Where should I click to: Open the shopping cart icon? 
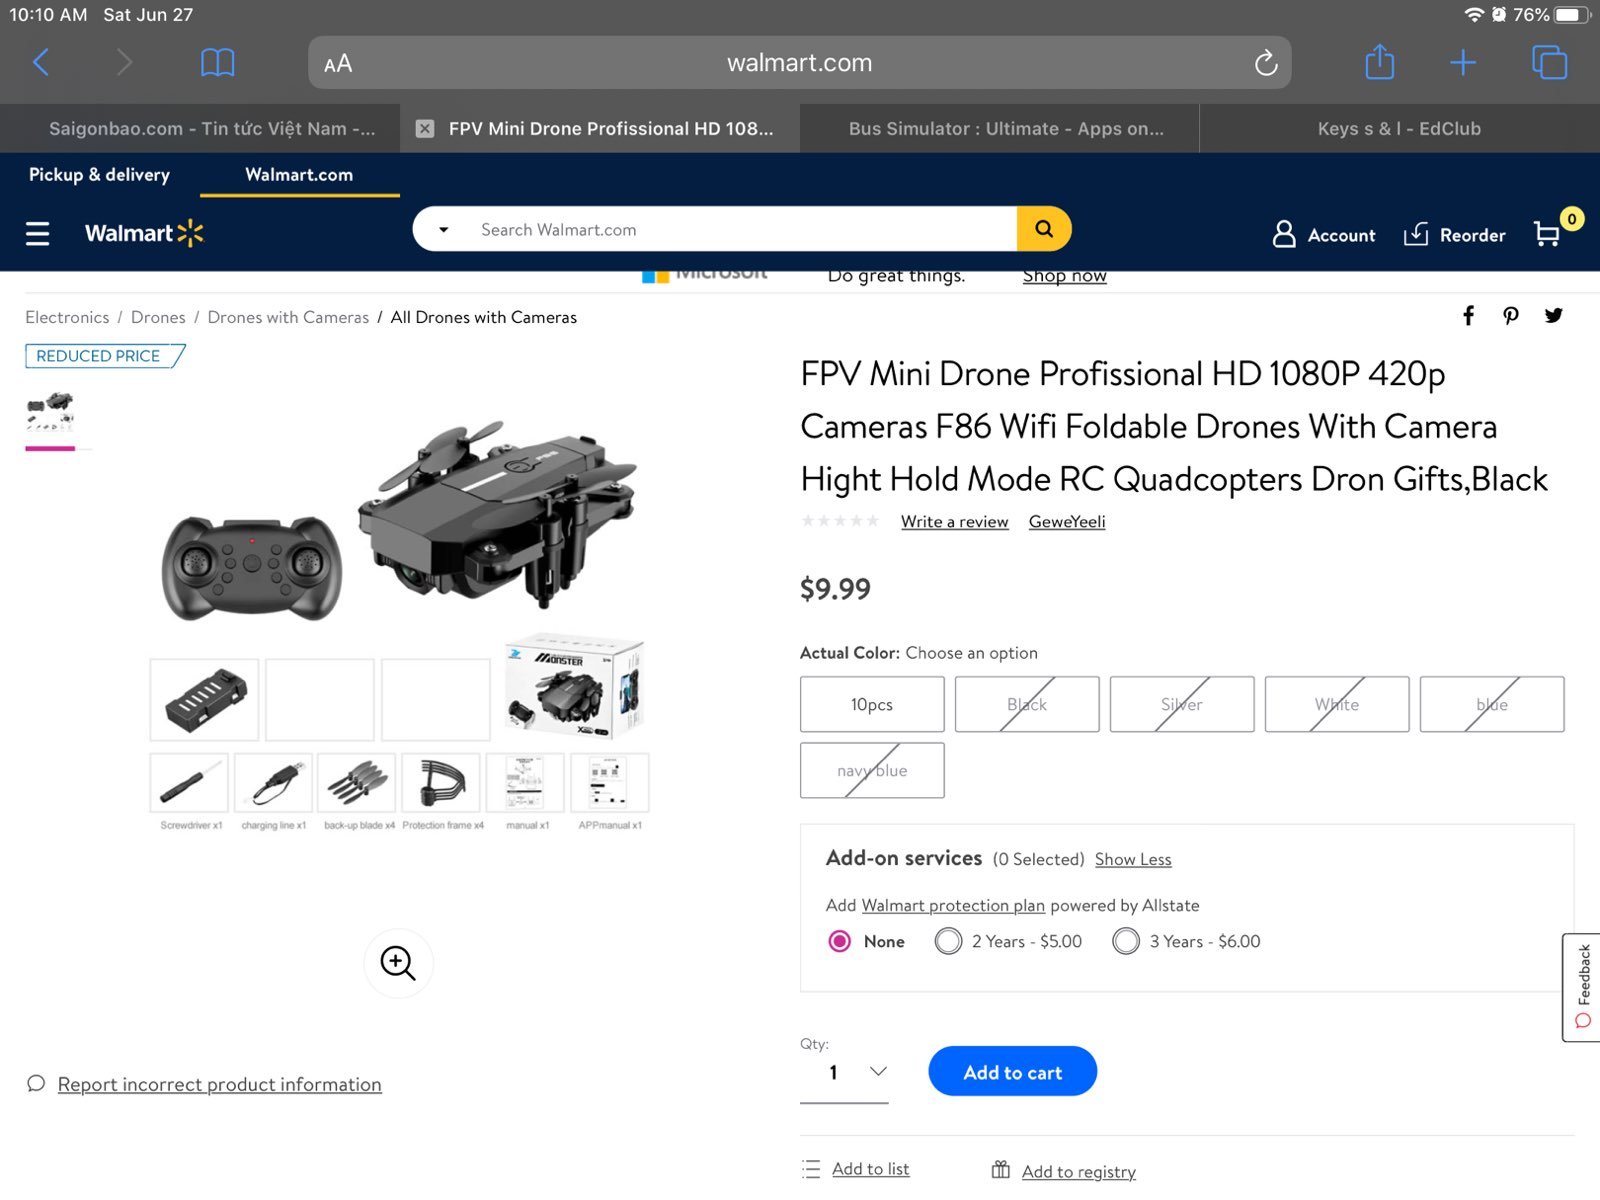click(1547, 234)
